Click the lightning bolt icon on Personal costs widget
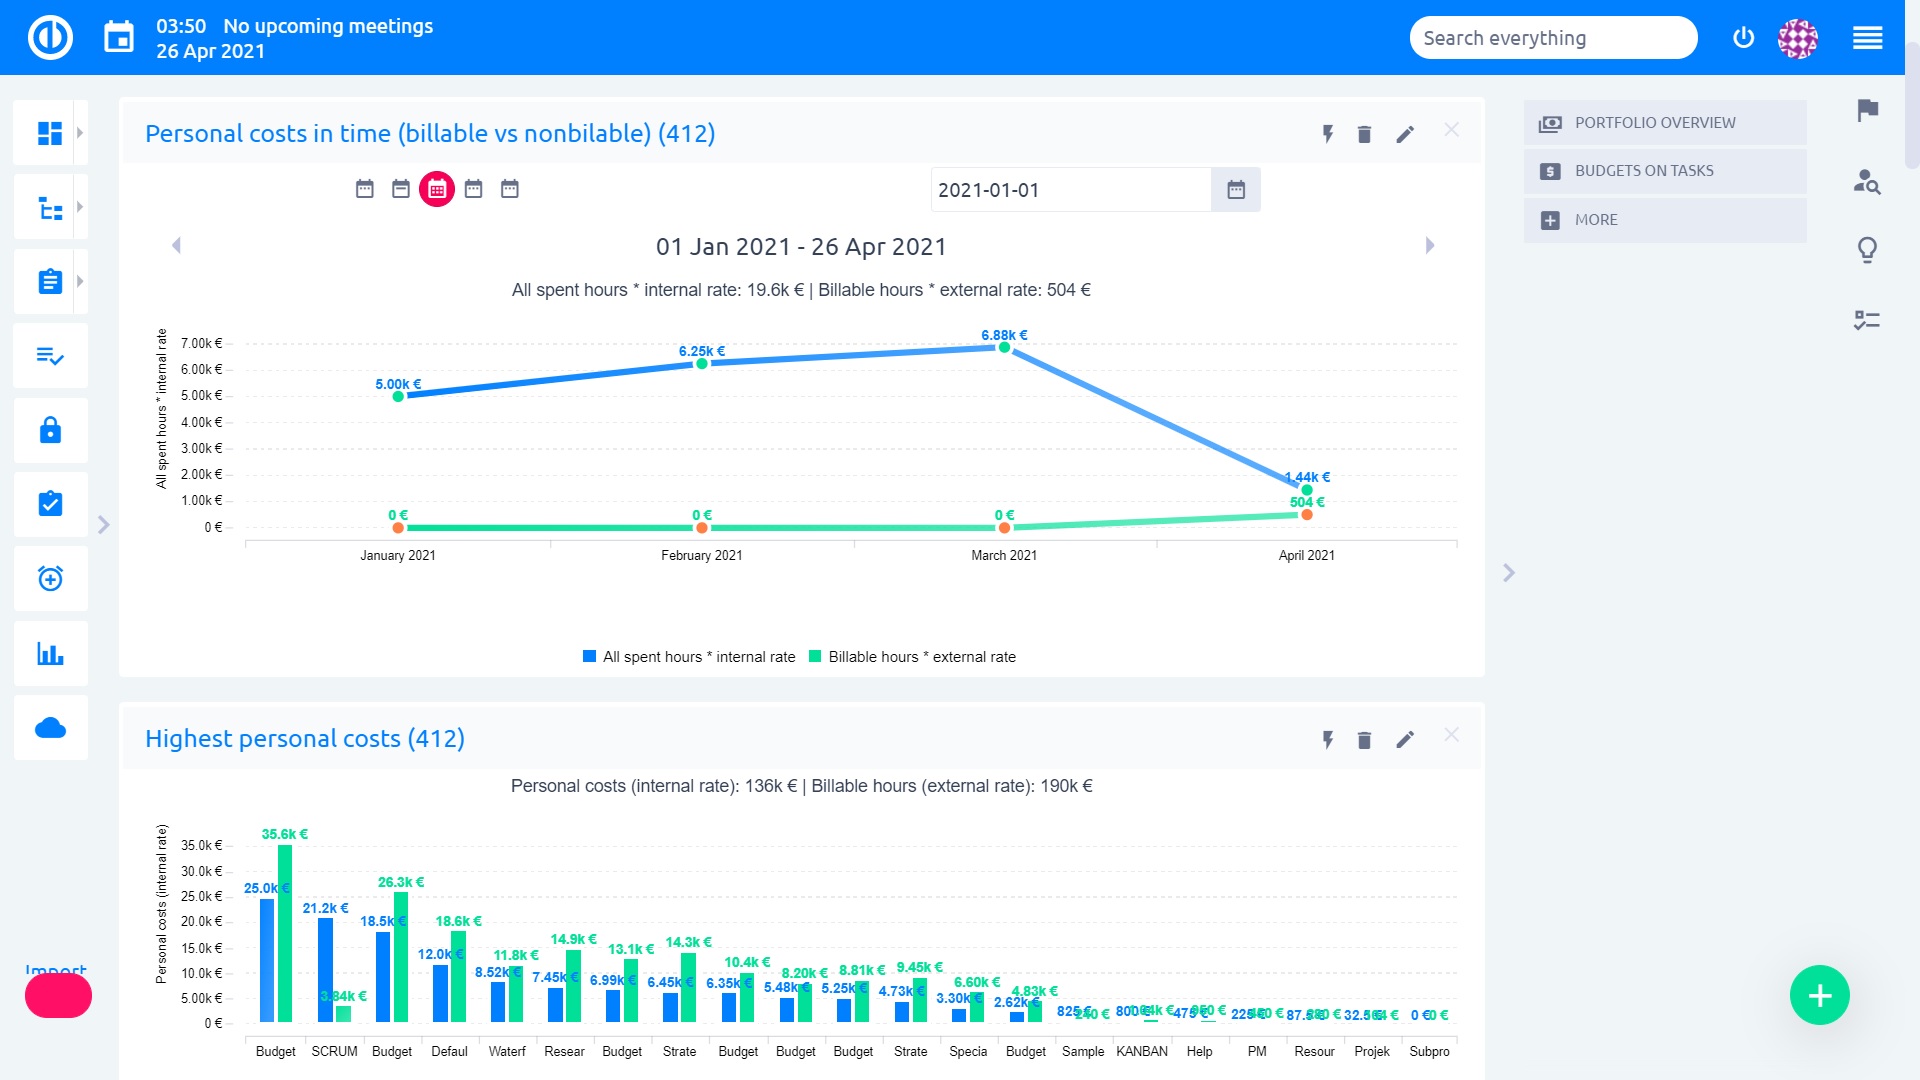Screen dimensions: 1920x1080 coord(1328,134)
